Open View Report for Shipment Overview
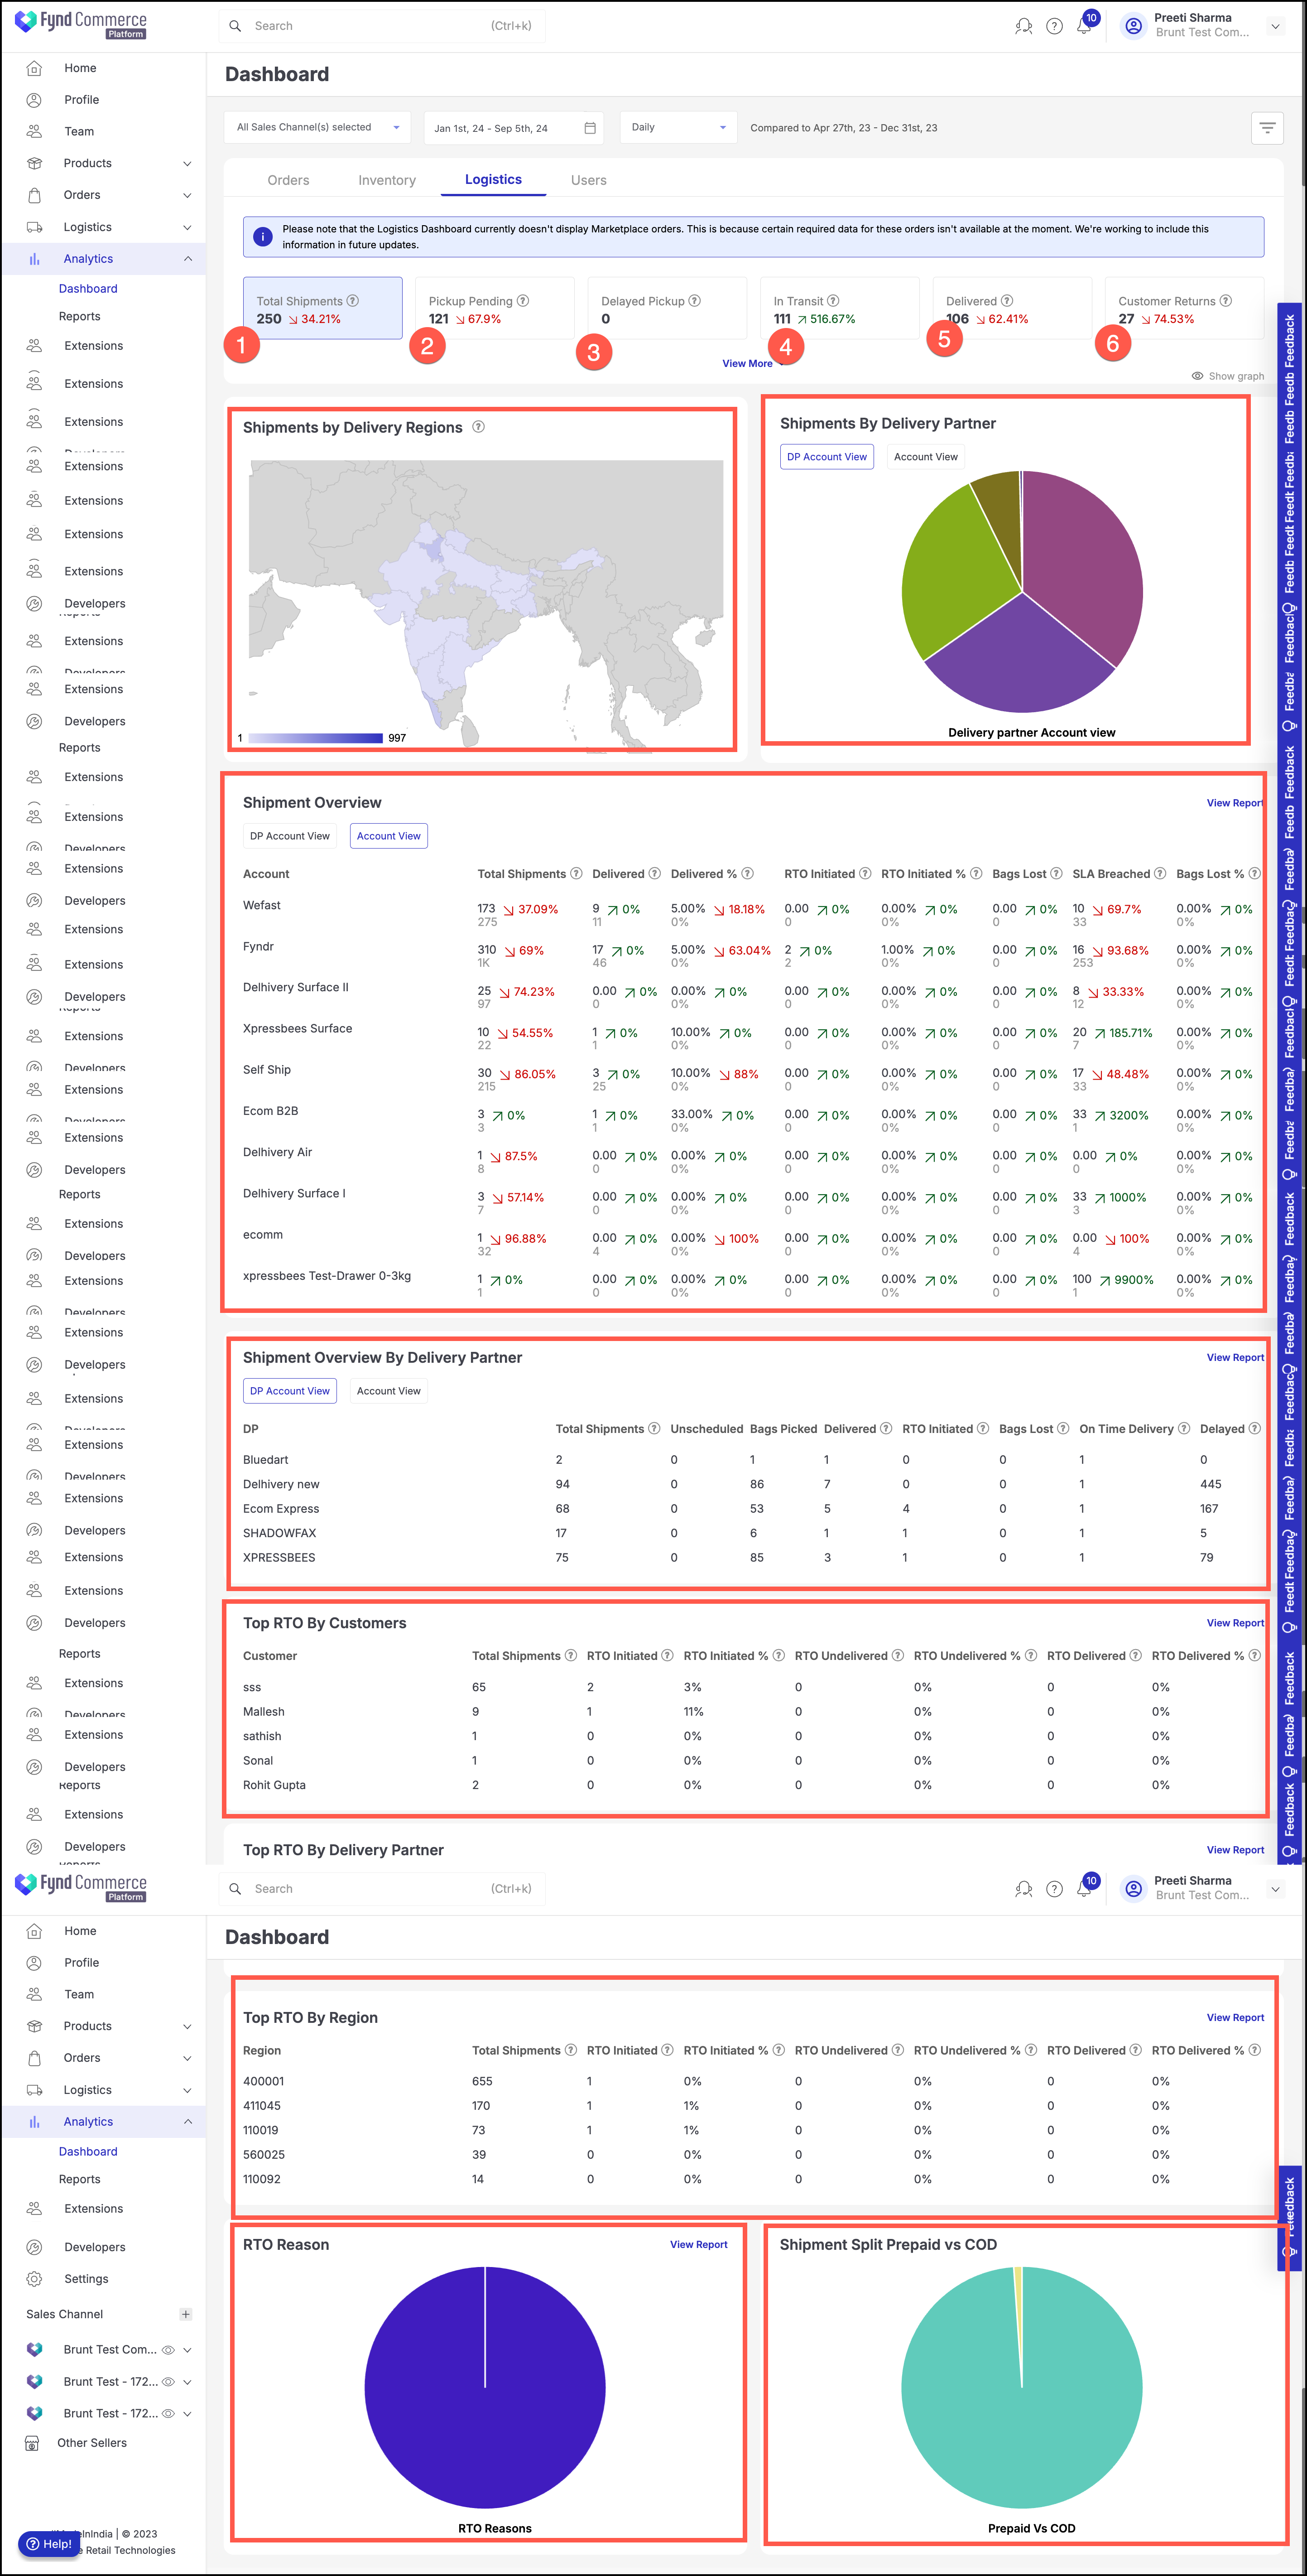The image size is (1307, 2576). (1235, 803)
